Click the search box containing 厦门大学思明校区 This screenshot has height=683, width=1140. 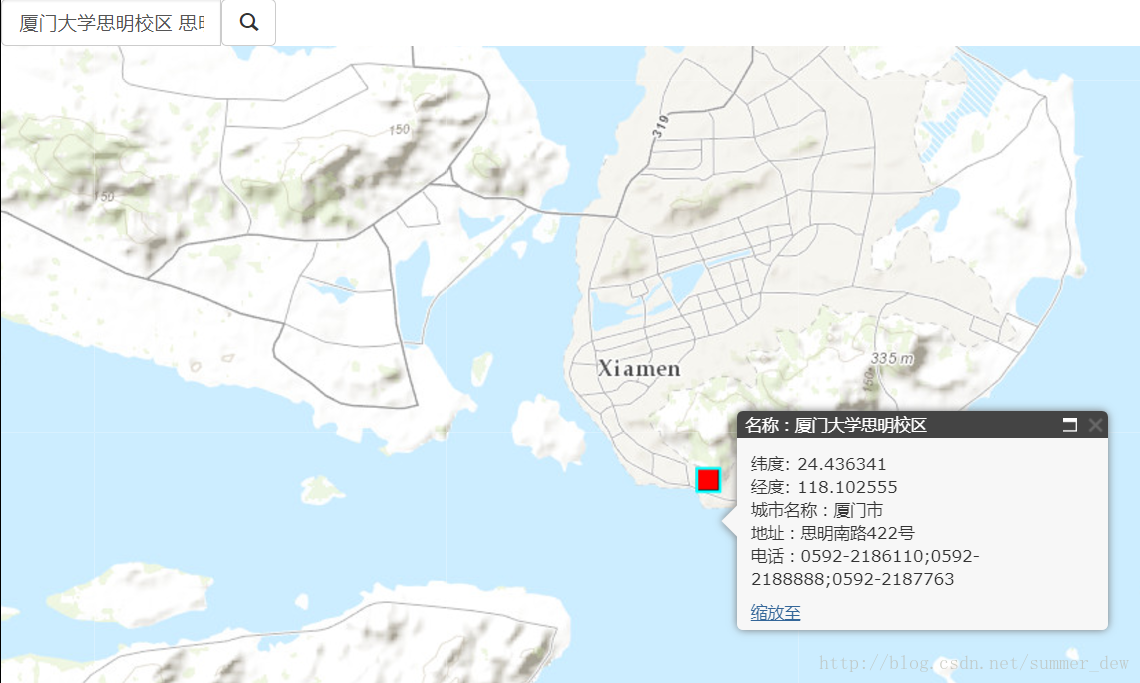(x=111, y=23)
